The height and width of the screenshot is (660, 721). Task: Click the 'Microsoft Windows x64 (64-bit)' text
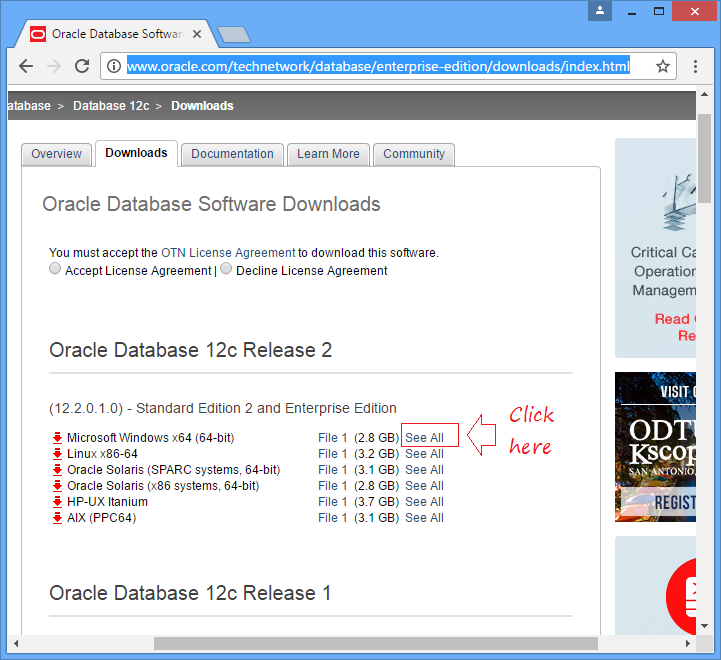151,438
